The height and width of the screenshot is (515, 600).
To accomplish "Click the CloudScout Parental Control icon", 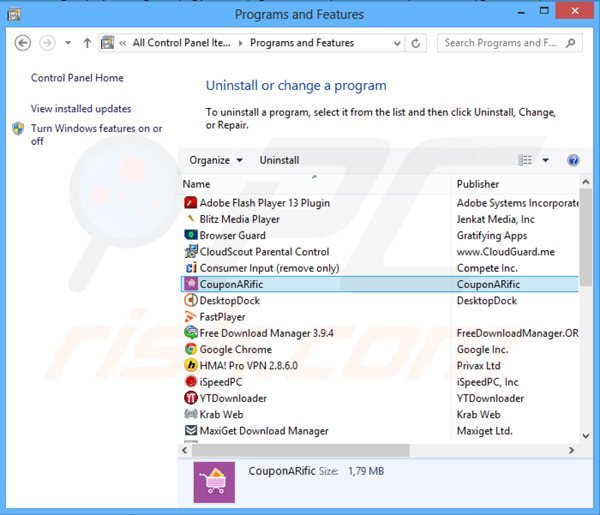I will click(x=191, y=251).
